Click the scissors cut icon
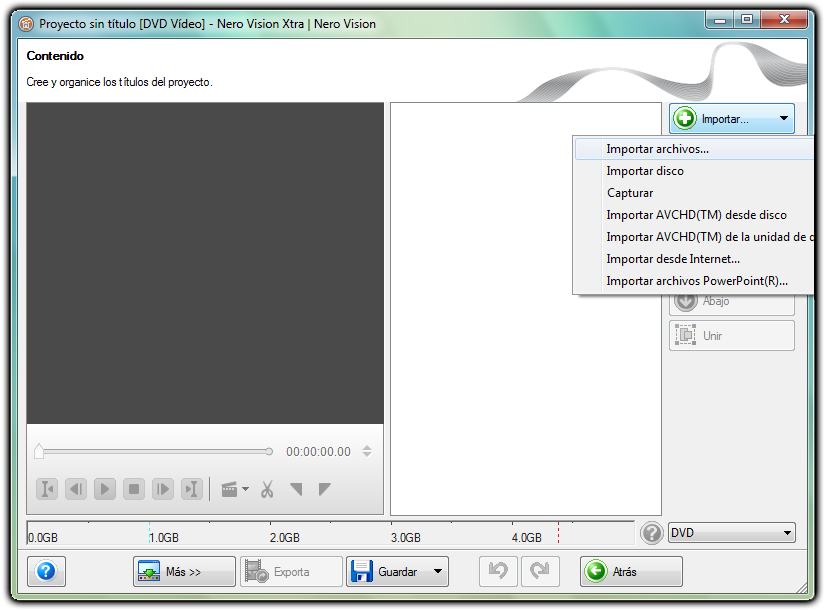The height and width of the screenshot is (610, 825). 267,489
